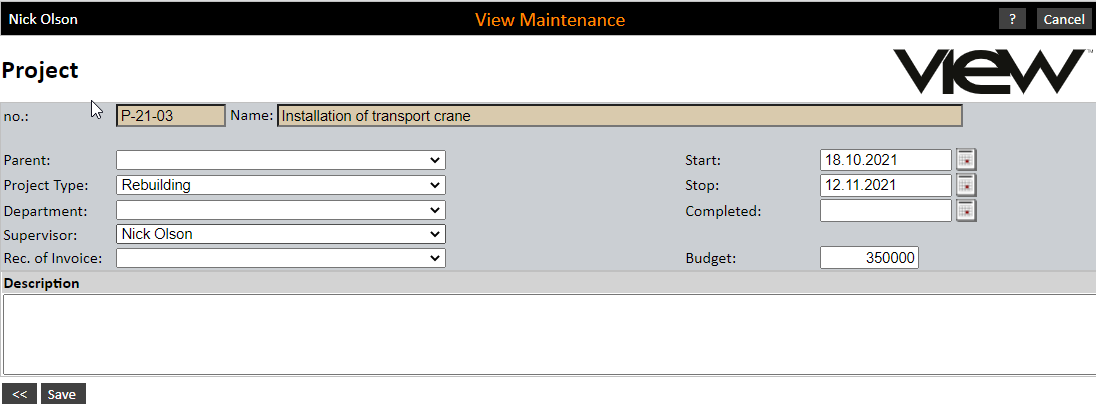
Task: Cancel the project editing
Action: coord(1064,19)
